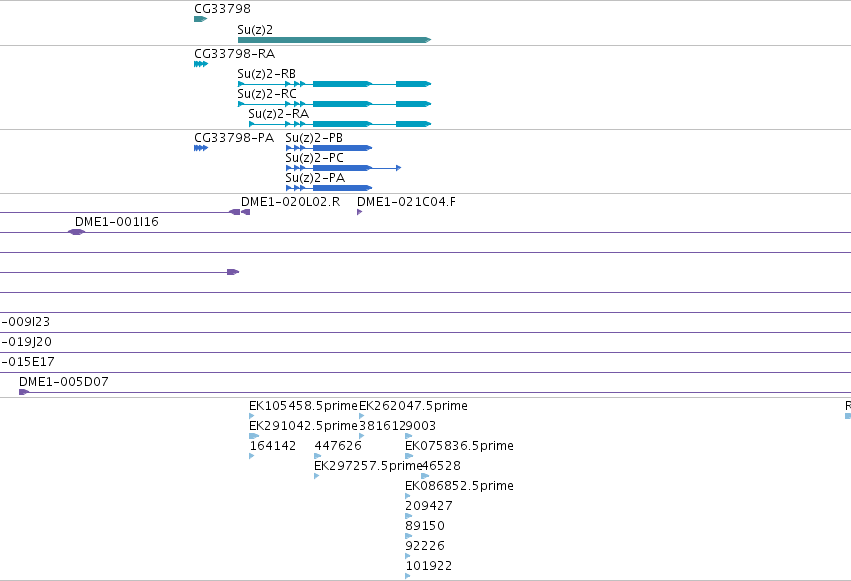Click the EK297257.5prime label
This screenshot has width=851, height=581.
point(368,466)
